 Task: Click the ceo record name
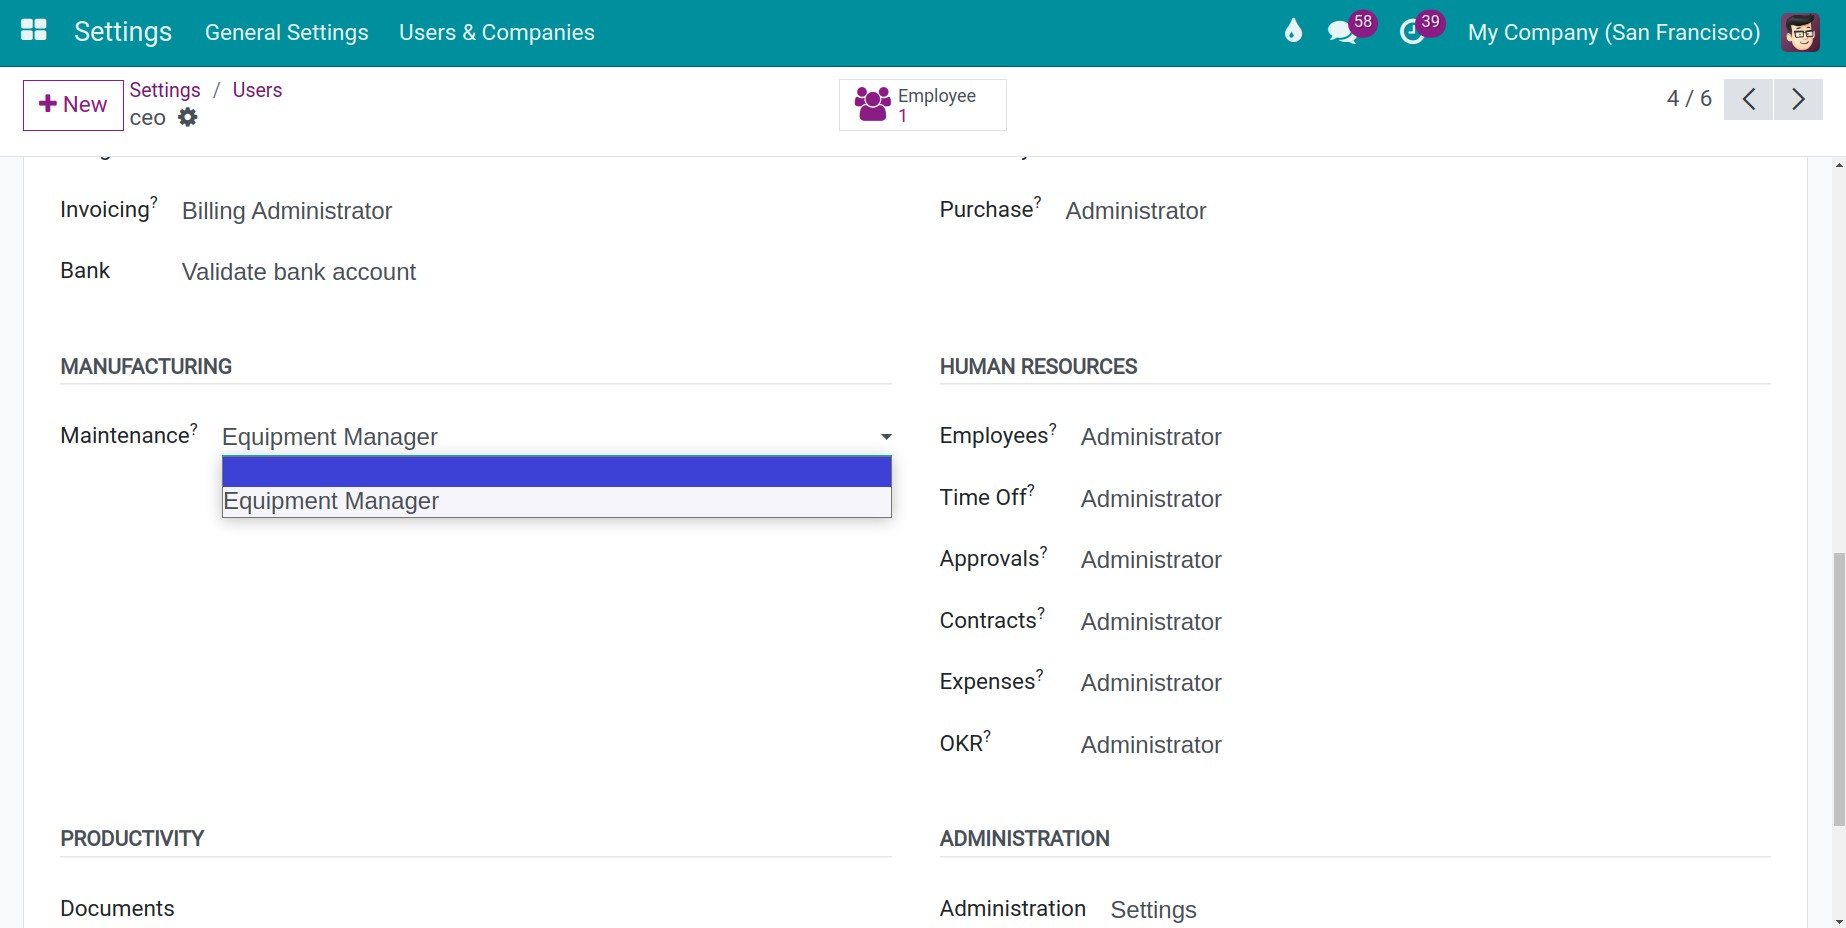[x=148, y=118]
